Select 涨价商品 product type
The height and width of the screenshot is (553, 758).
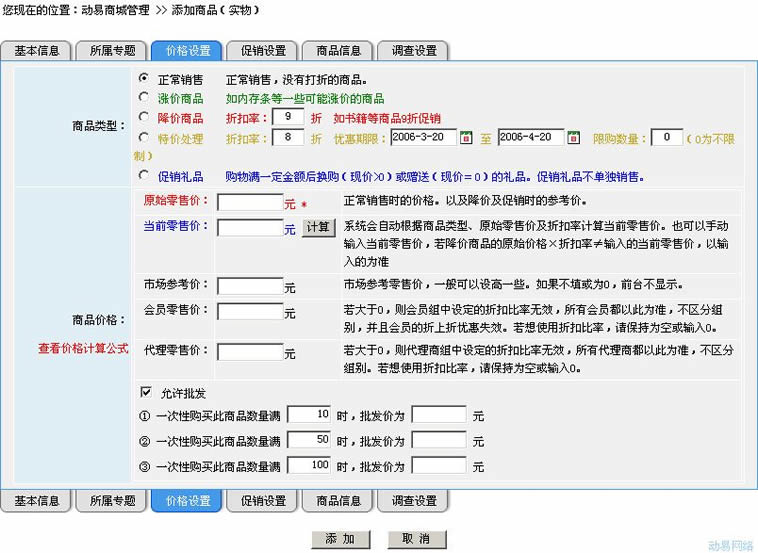tap(144, 97)
